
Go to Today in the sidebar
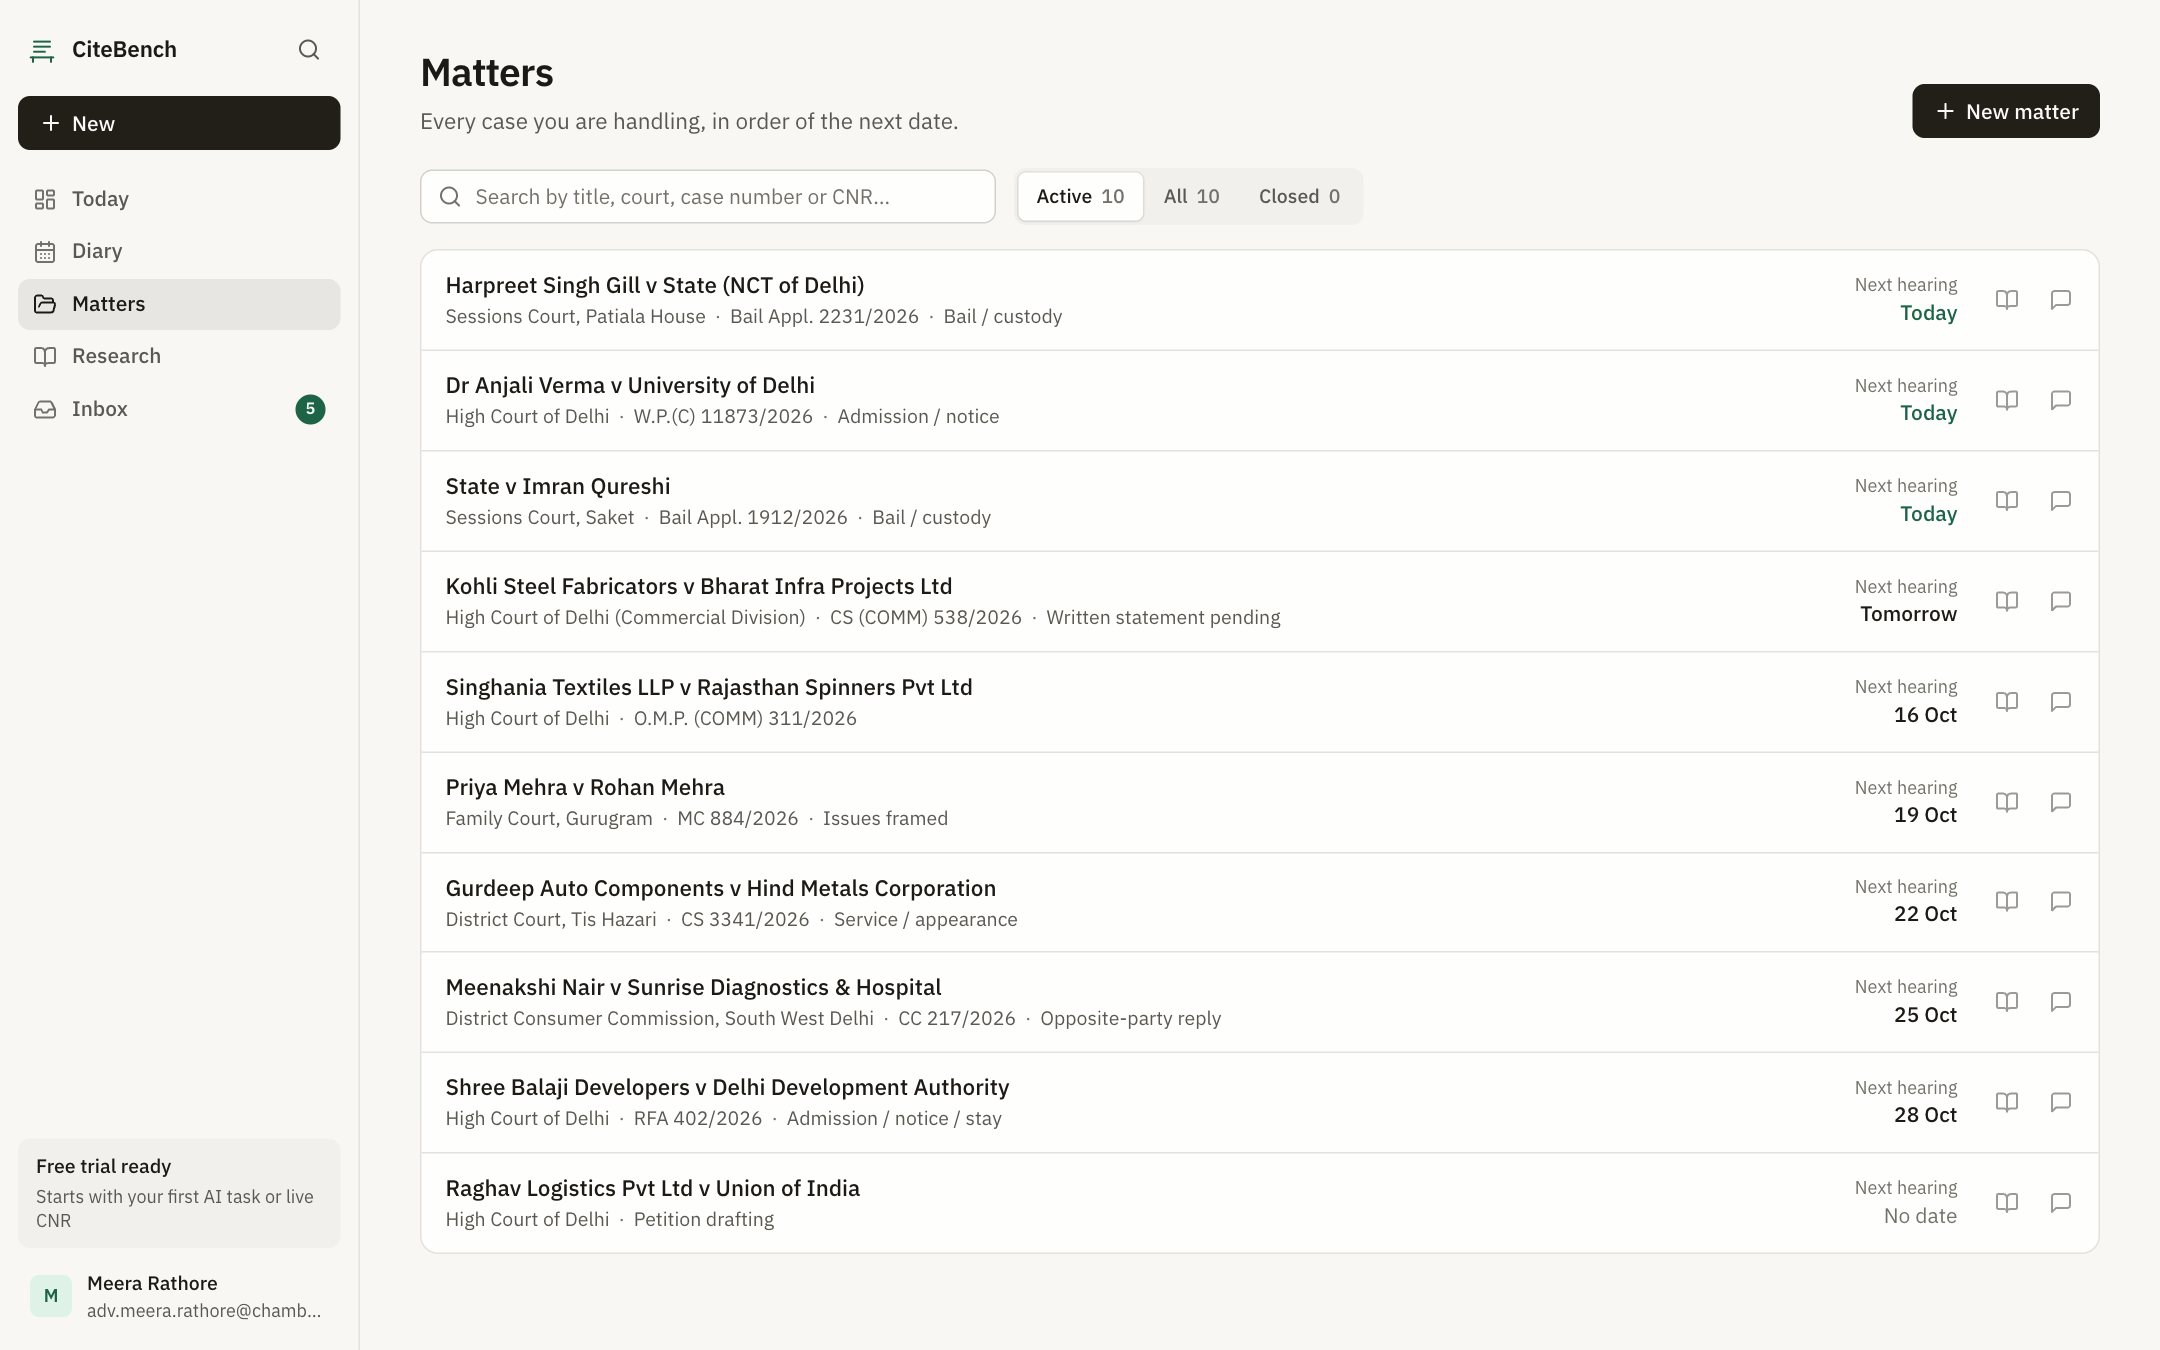pyautogui.click(x=179, y=199)
